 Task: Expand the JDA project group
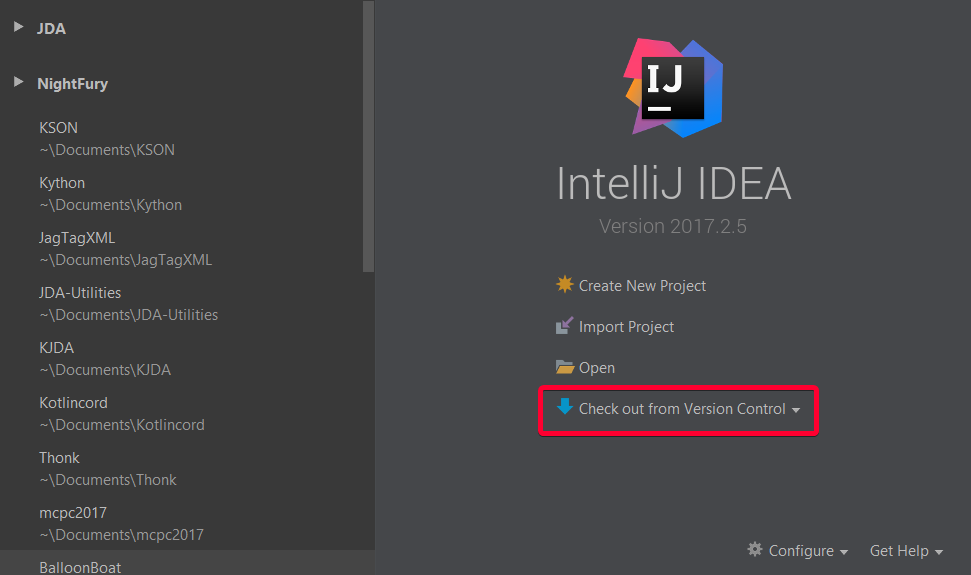coord(18,27)
